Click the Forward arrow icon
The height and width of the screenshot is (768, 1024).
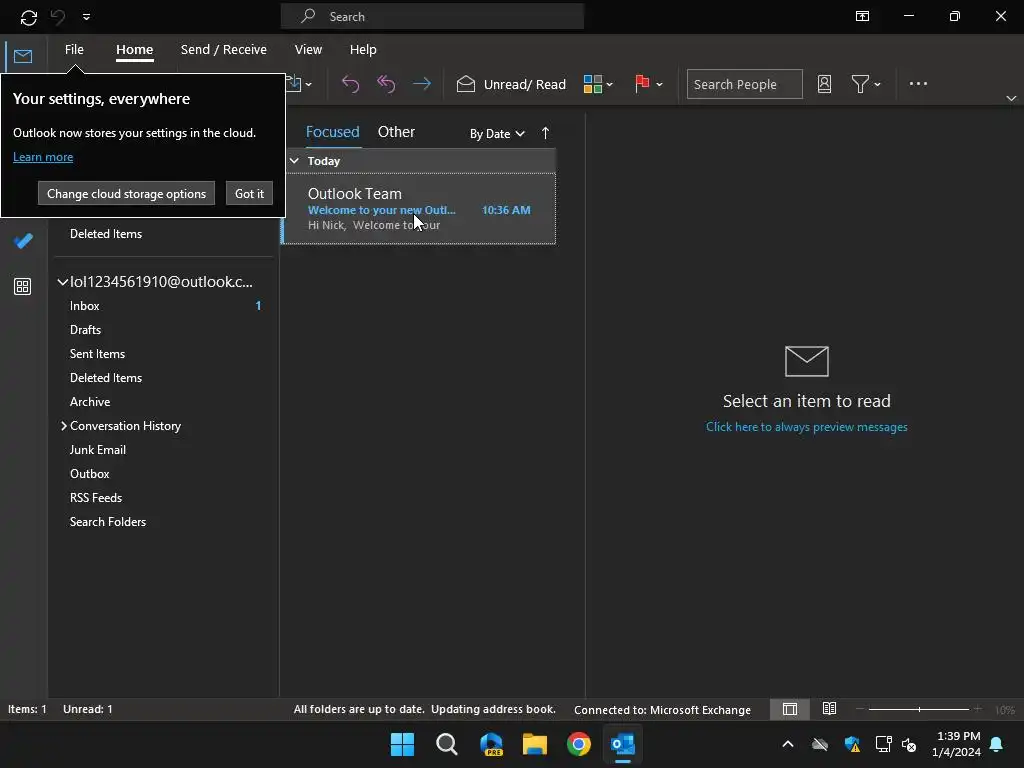tap(422, 84)
